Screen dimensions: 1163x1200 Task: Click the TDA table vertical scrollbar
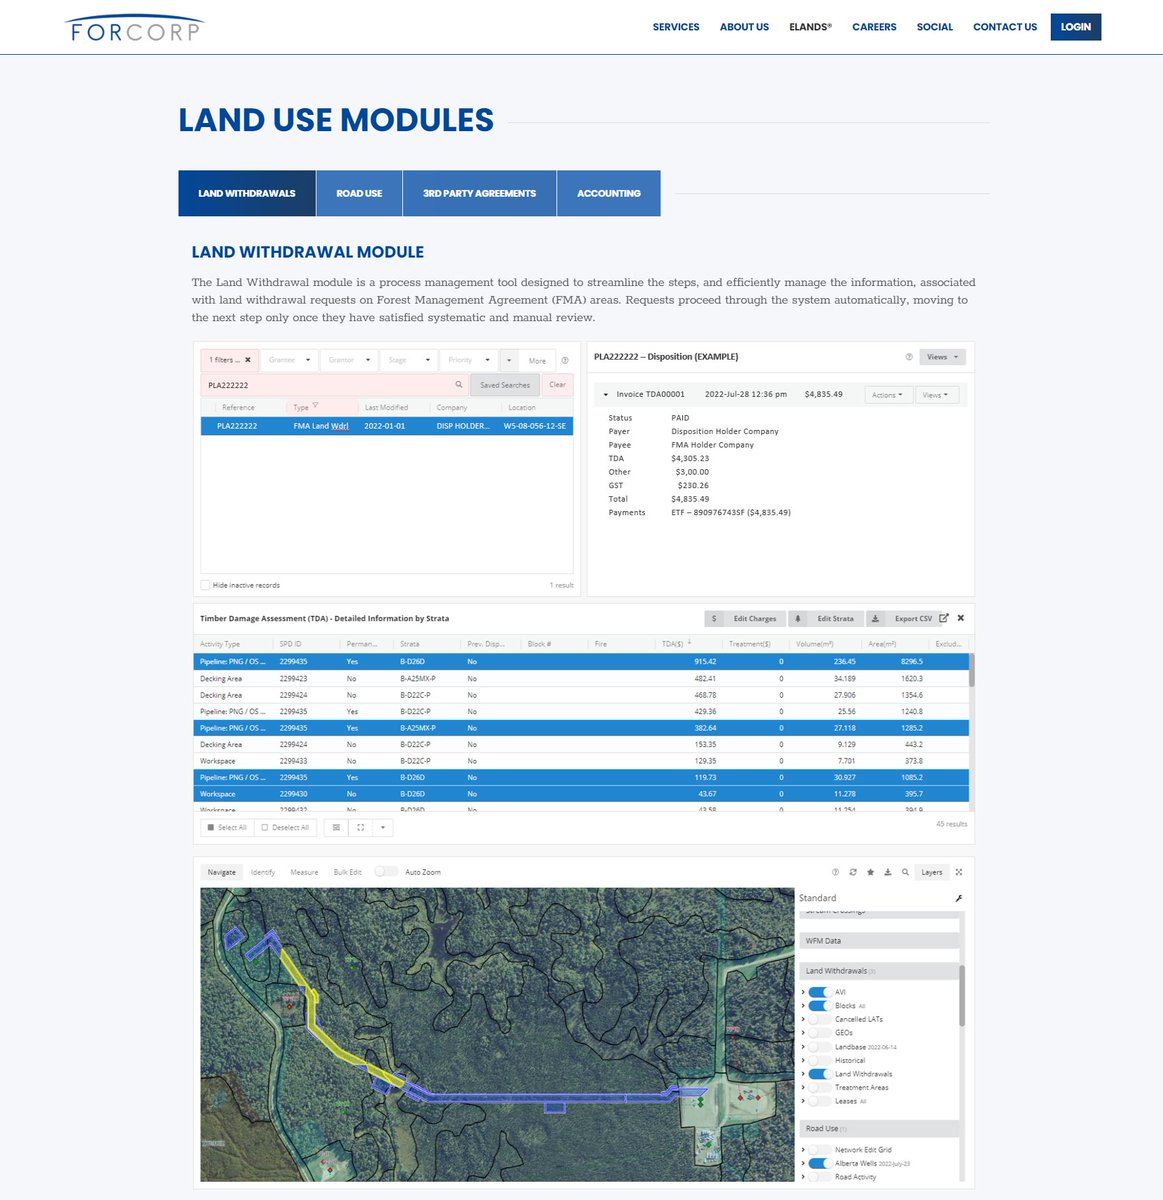[972, 670]
